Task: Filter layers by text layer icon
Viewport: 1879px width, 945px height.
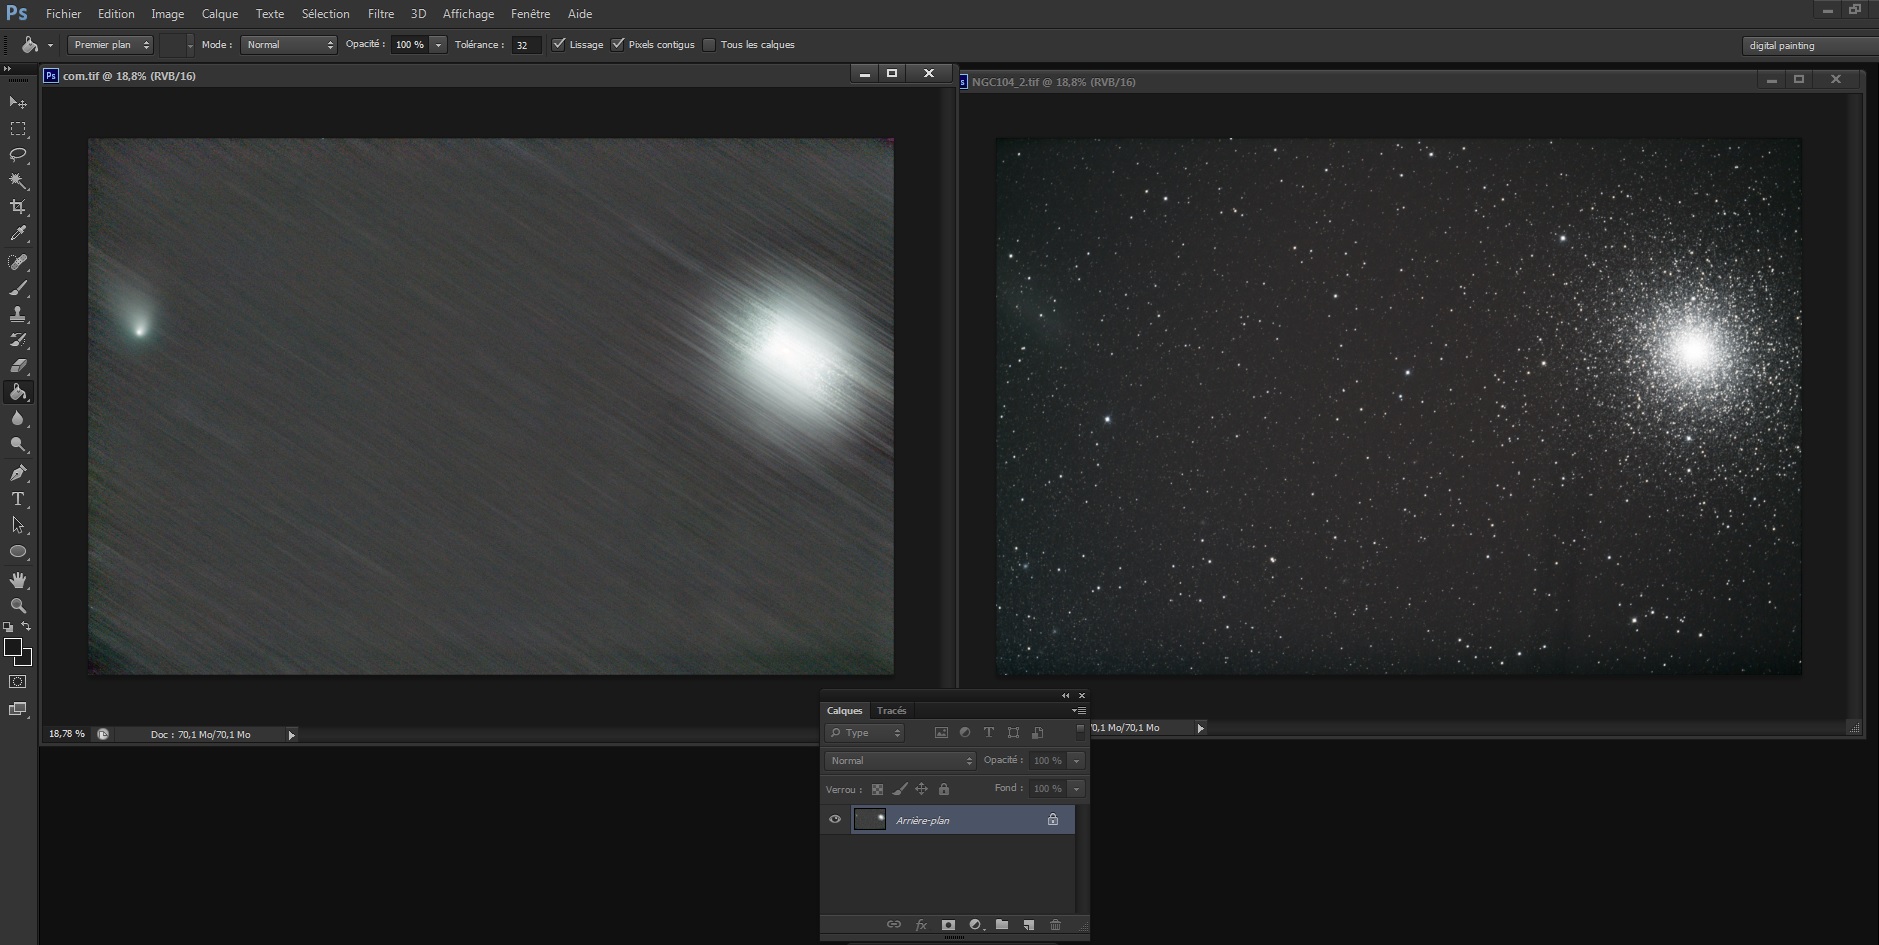Action: 989,732
